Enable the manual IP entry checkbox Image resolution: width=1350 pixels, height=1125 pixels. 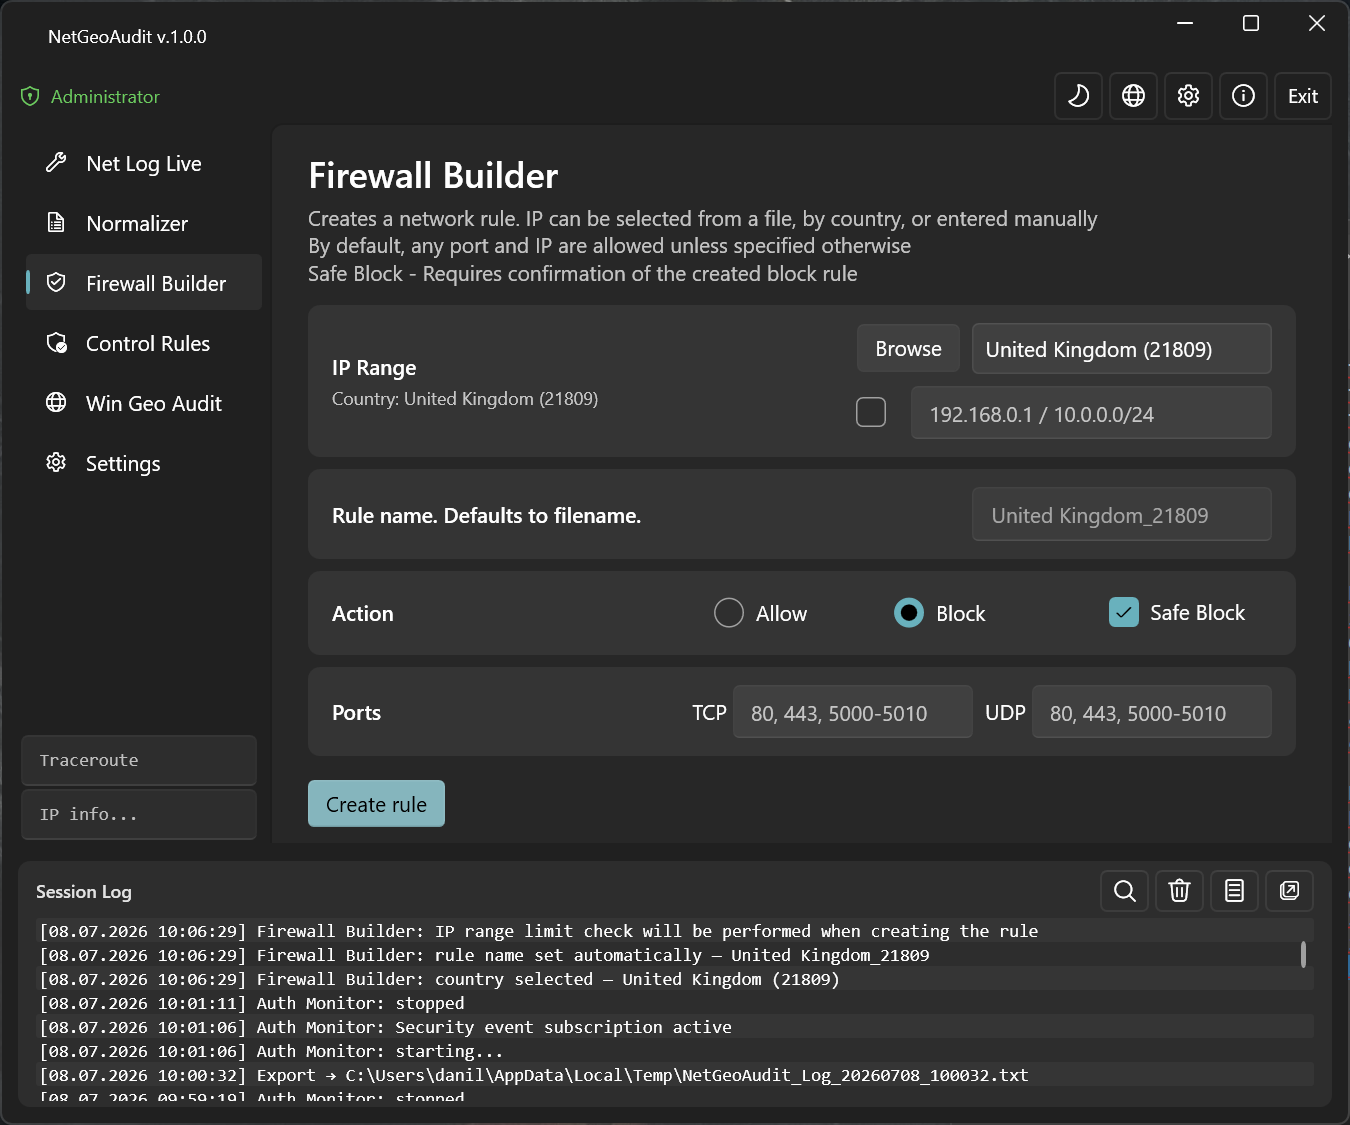point(871,412)
